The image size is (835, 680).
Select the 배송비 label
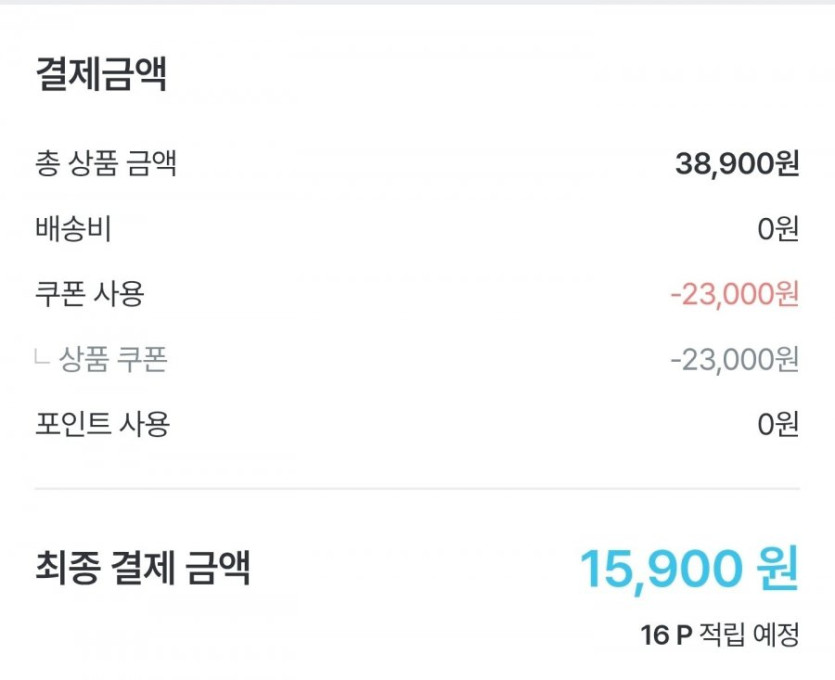(x=73, y=229)
